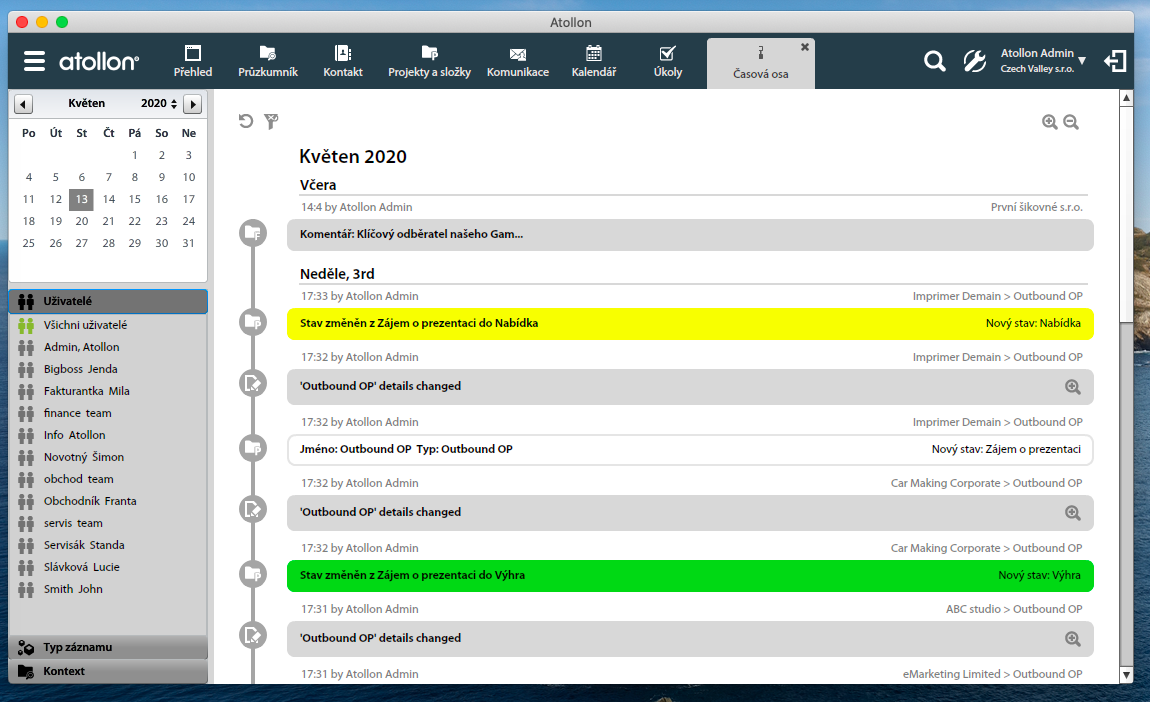Click the search magnifier icon
The image size is (1150, 702).
click(x=934, y=61)
